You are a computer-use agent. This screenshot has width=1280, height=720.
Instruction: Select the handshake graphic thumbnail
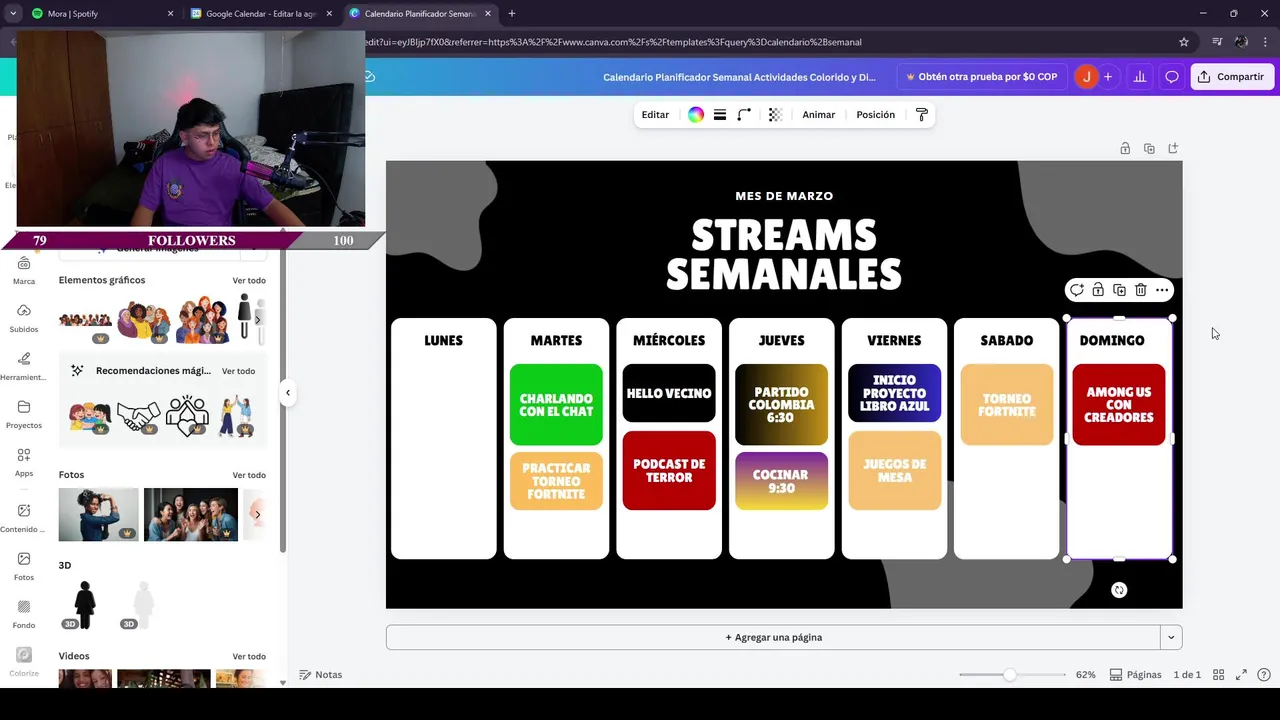tap(138, 414)
